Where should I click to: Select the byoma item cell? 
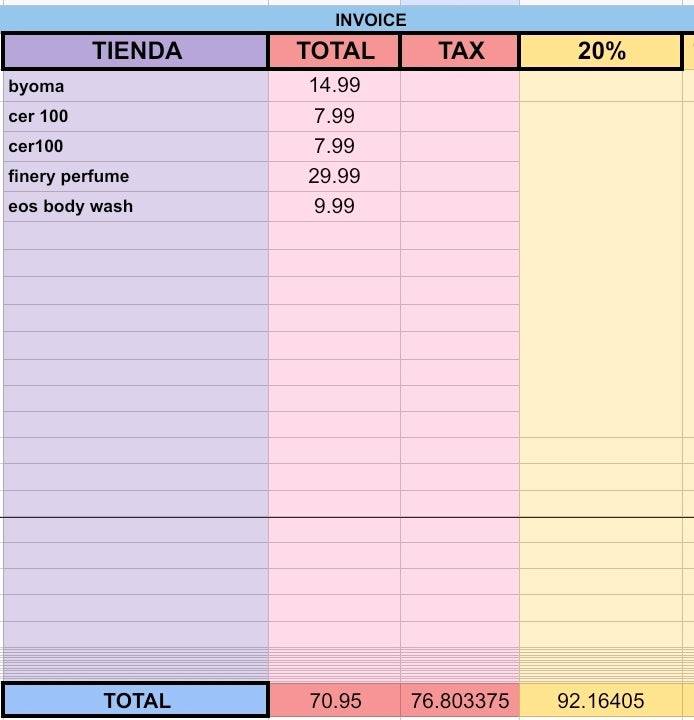point(136,86)
